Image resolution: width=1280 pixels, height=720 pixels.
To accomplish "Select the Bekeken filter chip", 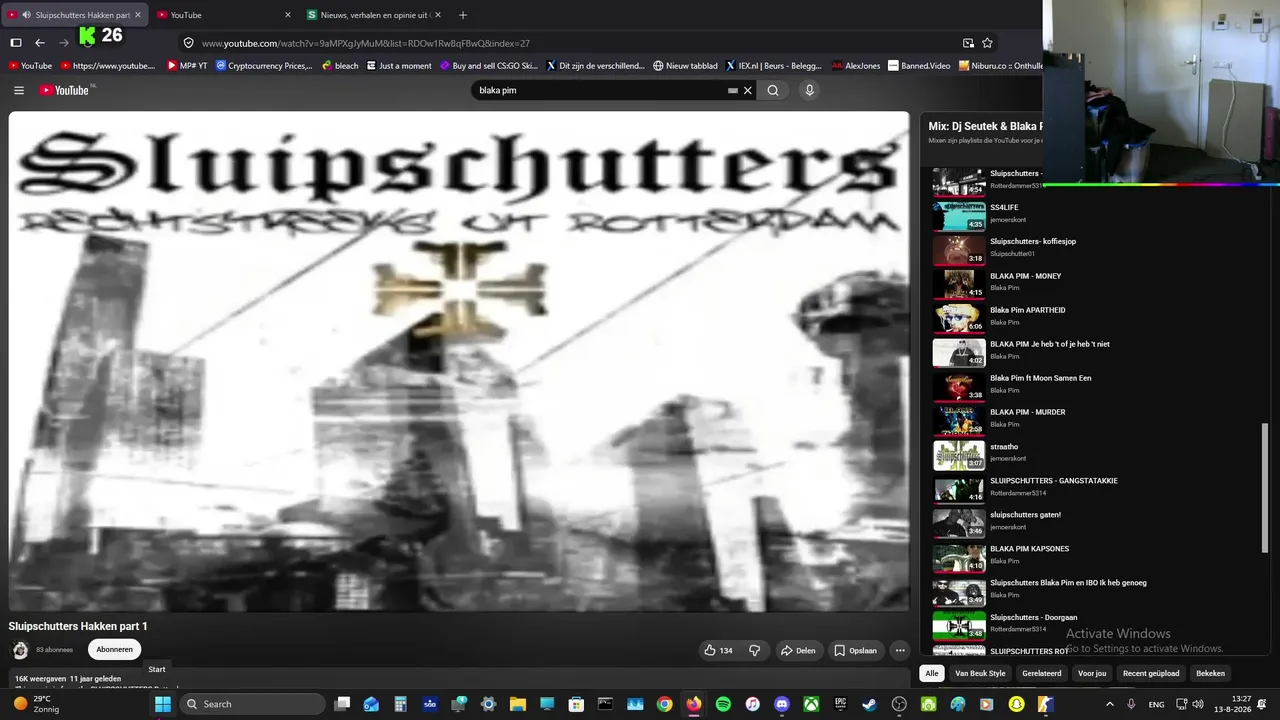I will tap(1210, 673).
